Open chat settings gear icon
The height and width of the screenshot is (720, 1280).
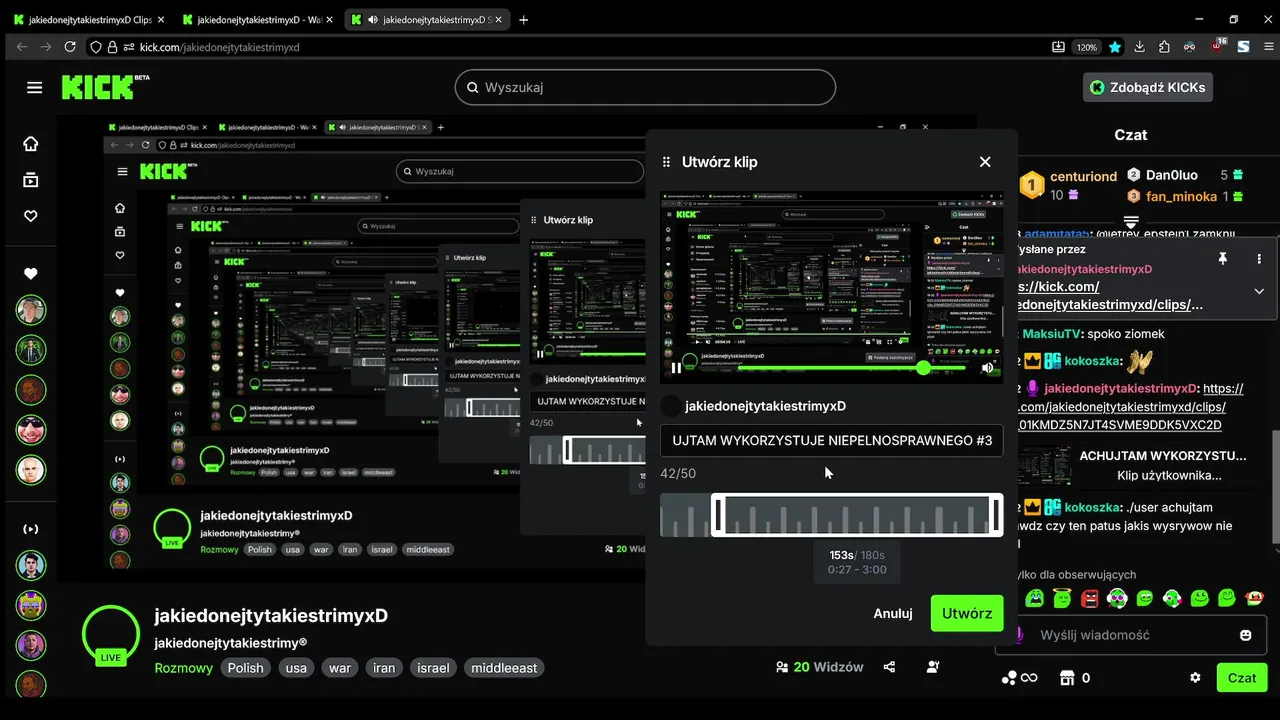pos(1195,678)
